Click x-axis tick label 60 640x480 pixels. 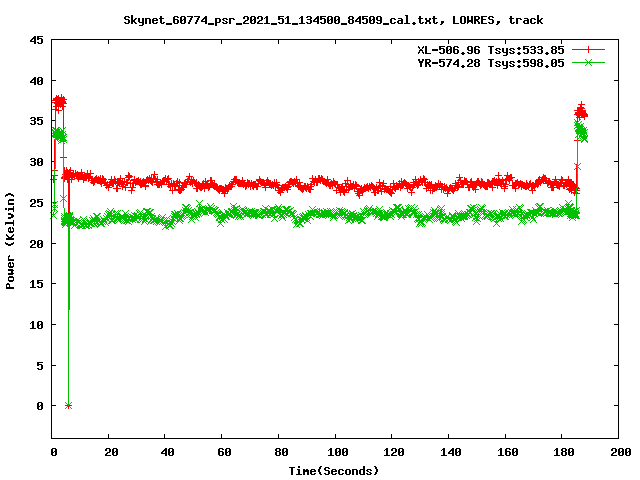224,452
